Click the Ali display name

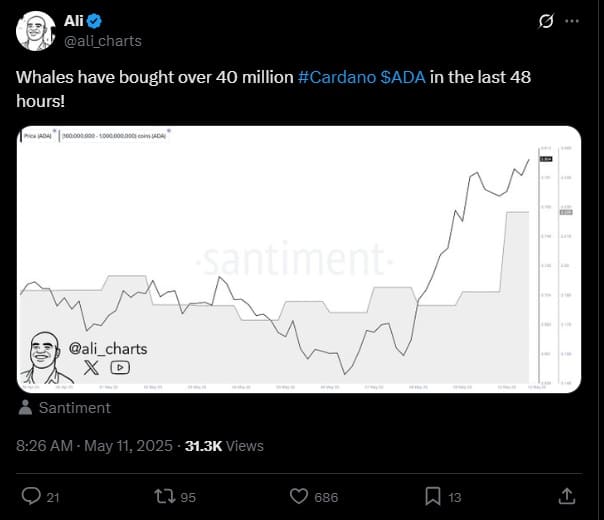coord(74,21)
